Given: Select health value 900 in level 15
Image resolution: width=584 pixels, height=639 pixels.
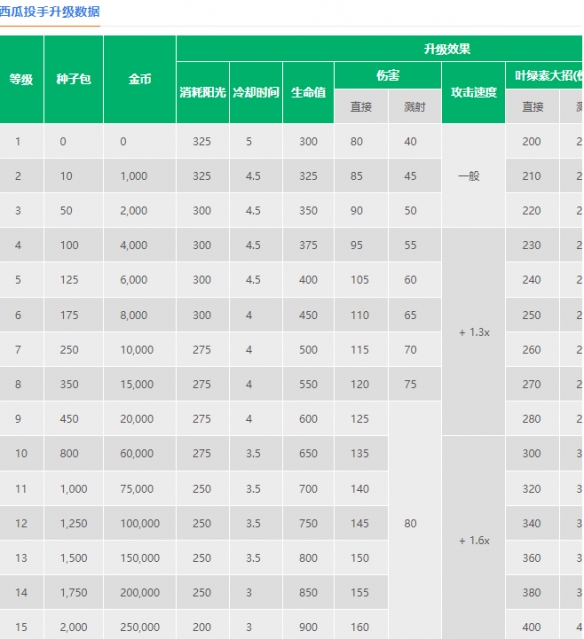Looking at the screenshot, I should pyautogui.click(x=308, y=626).
